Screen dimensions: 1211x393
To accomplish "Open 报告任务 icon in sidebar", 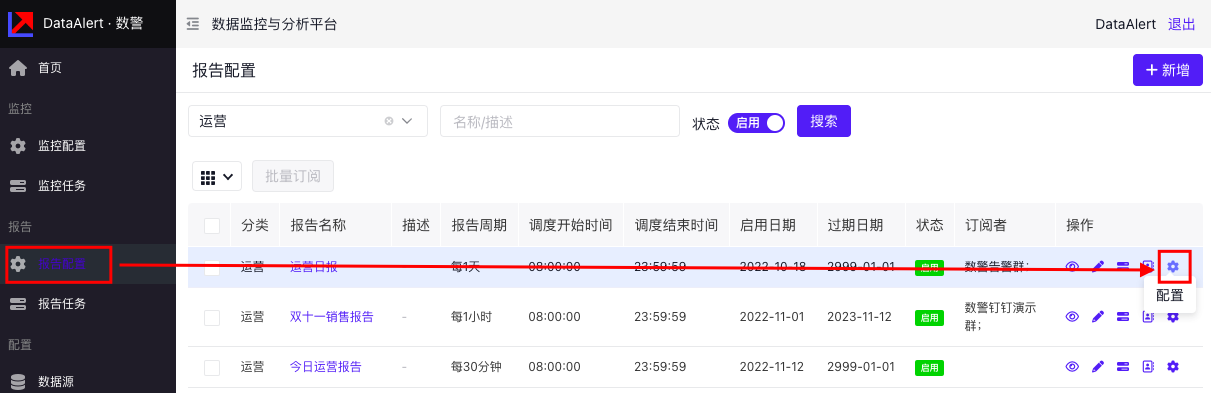I will tap(18, 303).
